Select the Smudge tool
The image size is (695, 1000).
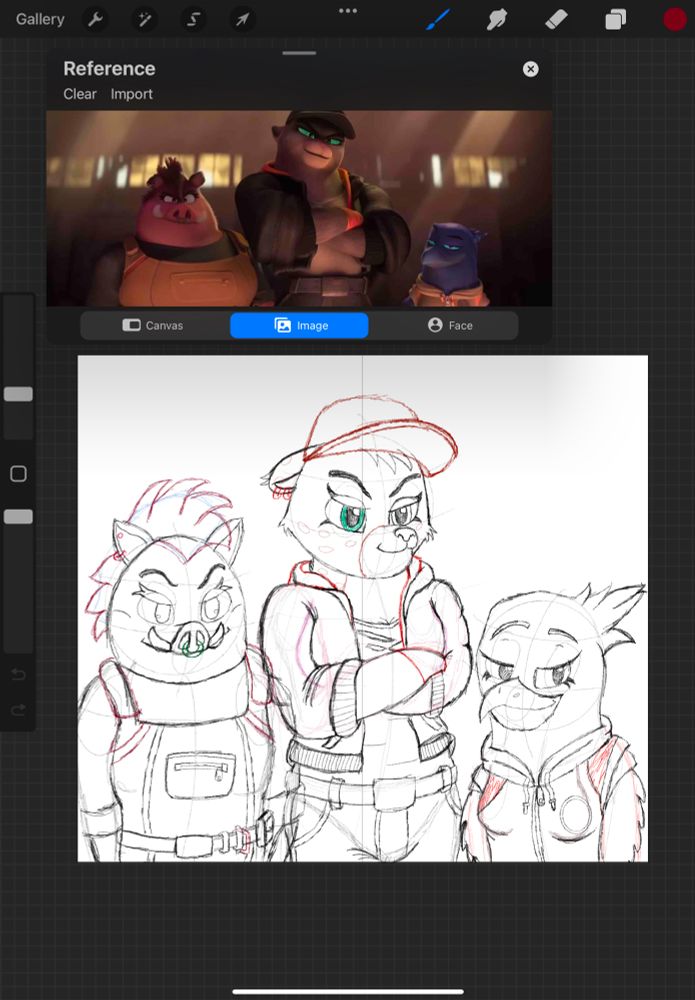point(497,20)
